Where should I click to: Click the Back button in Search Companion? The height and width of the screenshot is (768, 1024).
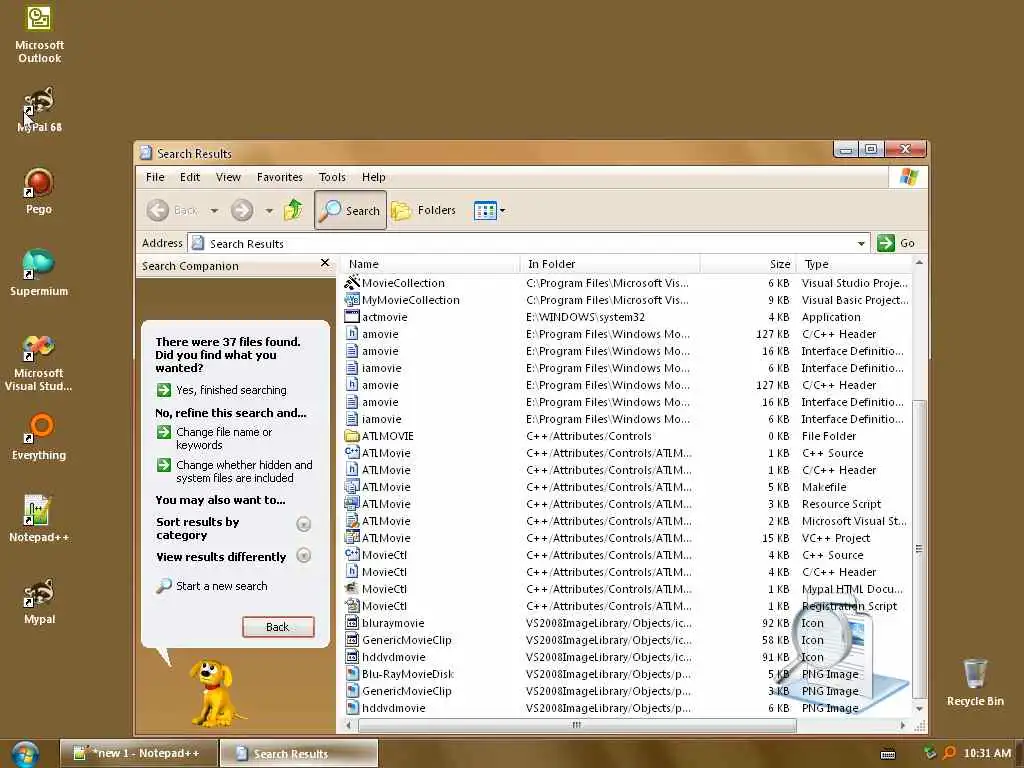pos(278,626)
